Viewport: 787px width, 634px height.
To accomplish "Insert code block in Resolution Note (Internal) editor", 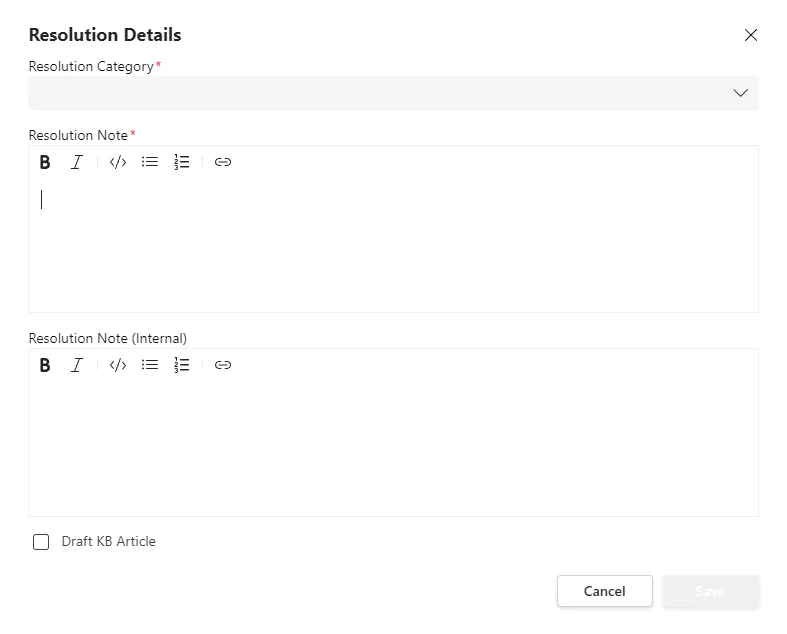I will pyautogui.click(x=118, y=365).
